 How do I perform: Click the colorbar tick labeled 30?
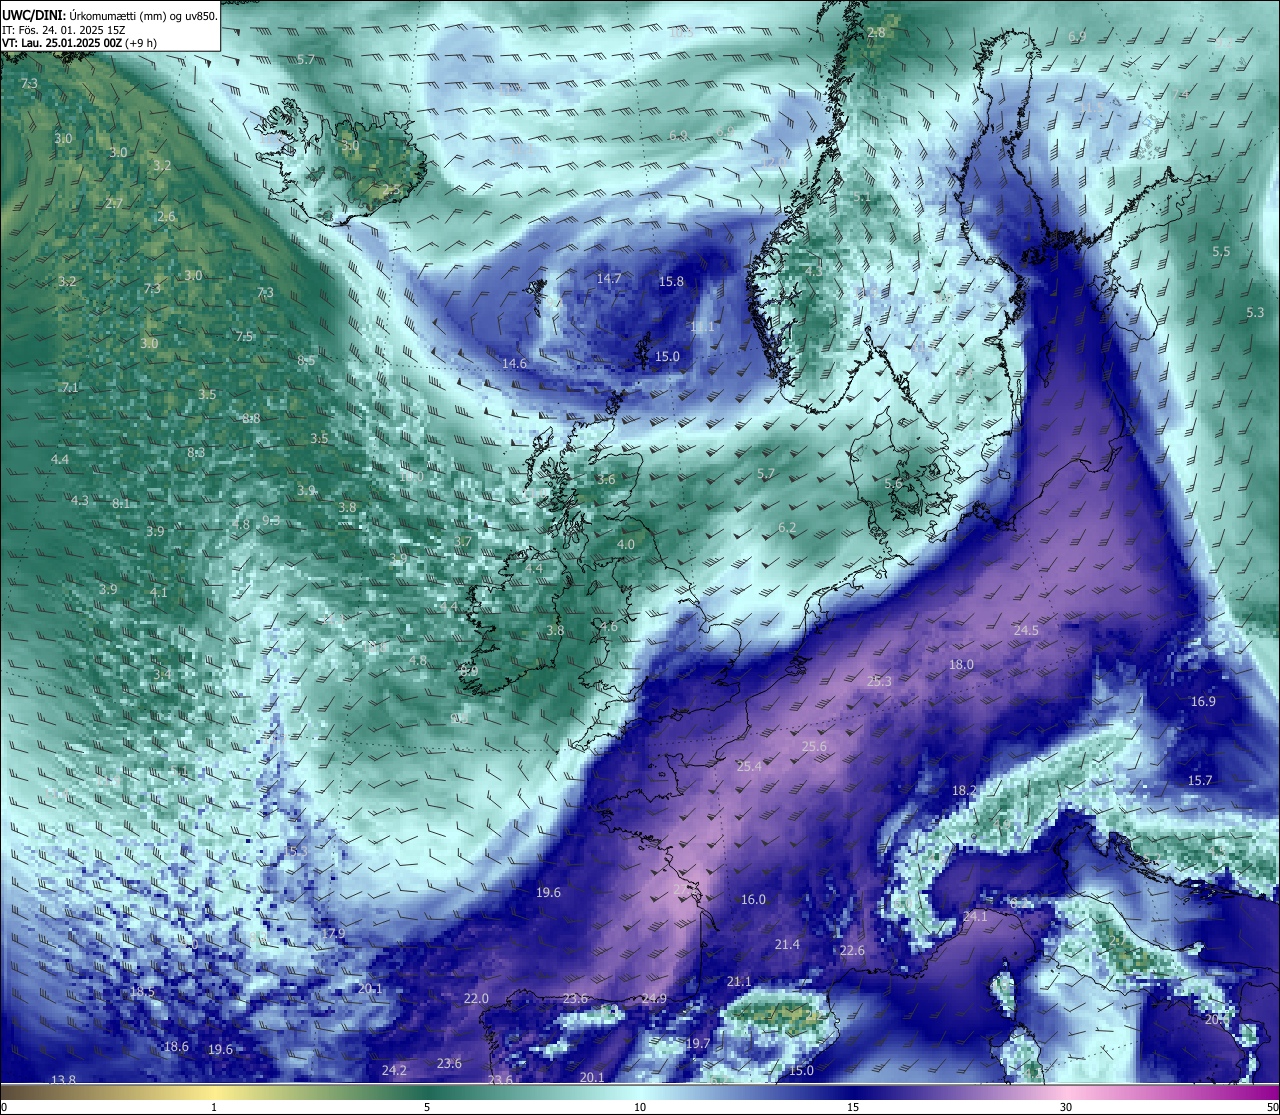tap(1066, 1107)
